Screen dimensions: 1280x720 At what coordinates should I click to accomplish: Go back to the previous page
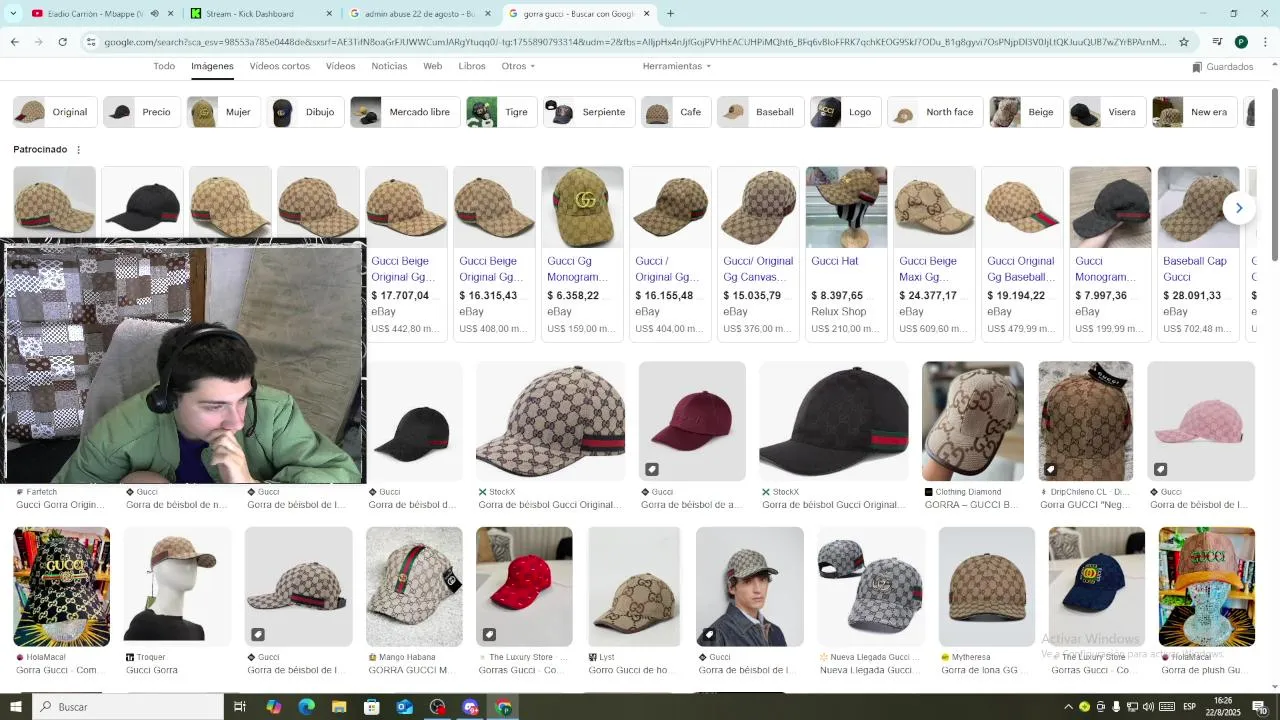point(14,42)
